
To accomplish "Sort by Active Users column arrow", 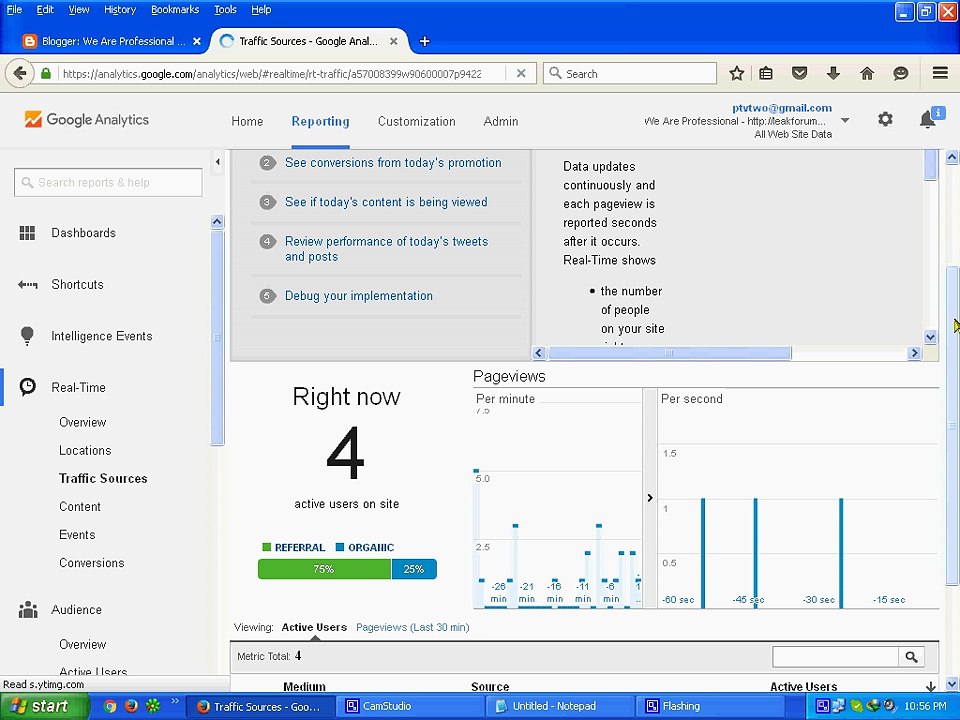I will click(931, 686).
